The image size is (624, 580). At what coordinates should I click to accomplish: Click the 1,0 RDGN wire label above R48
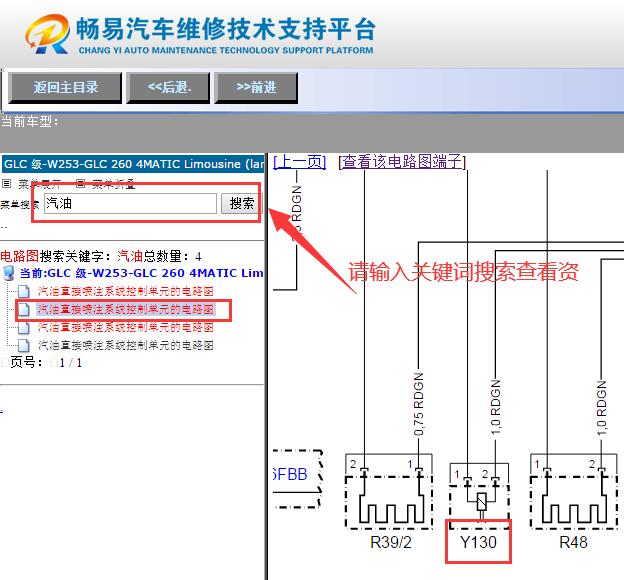602,408
